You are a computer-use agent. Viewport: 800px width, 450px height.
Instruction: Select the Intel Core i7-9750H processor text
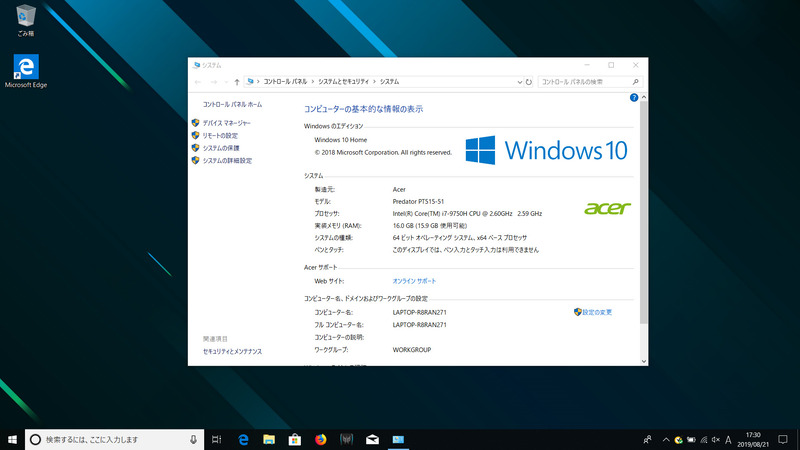(x=467, y=214)
